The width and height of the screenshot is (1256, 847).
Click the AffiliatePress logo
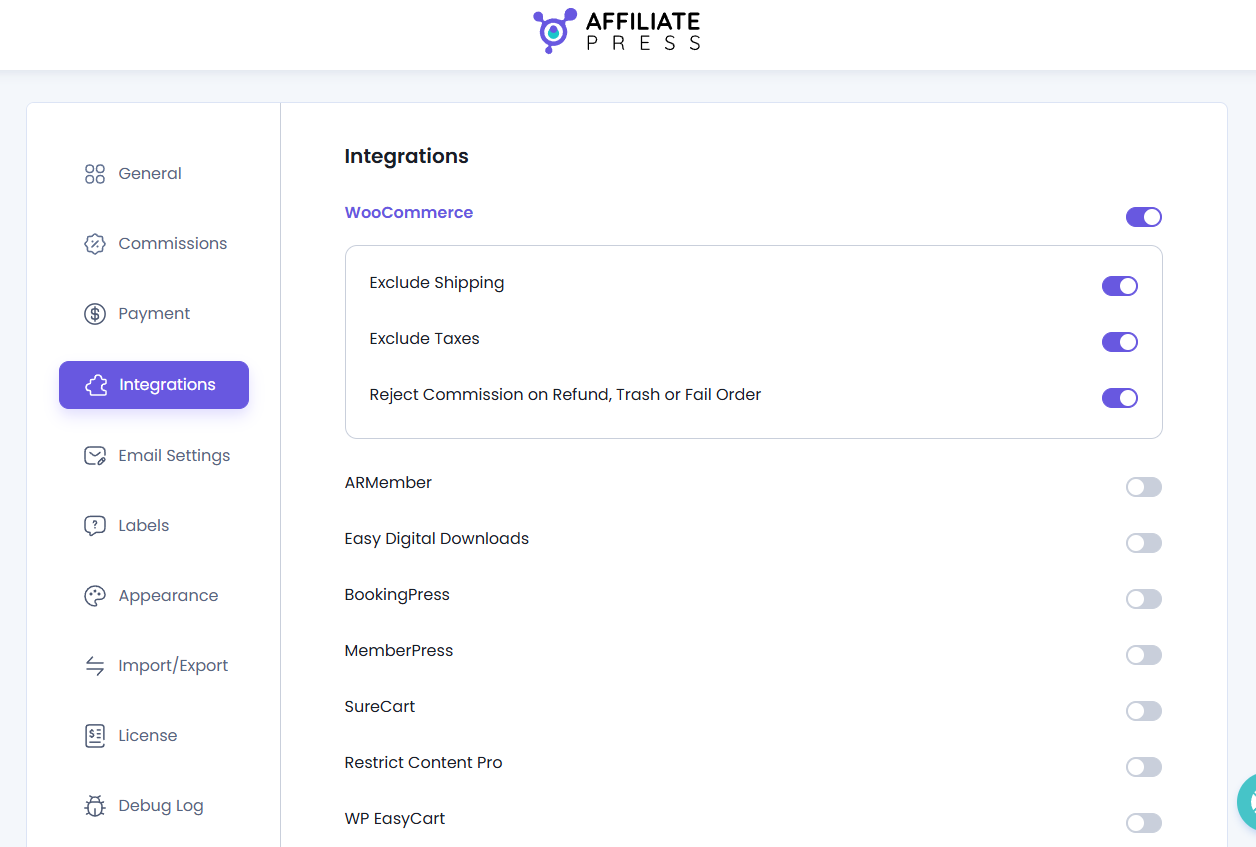tap(617, 31)
